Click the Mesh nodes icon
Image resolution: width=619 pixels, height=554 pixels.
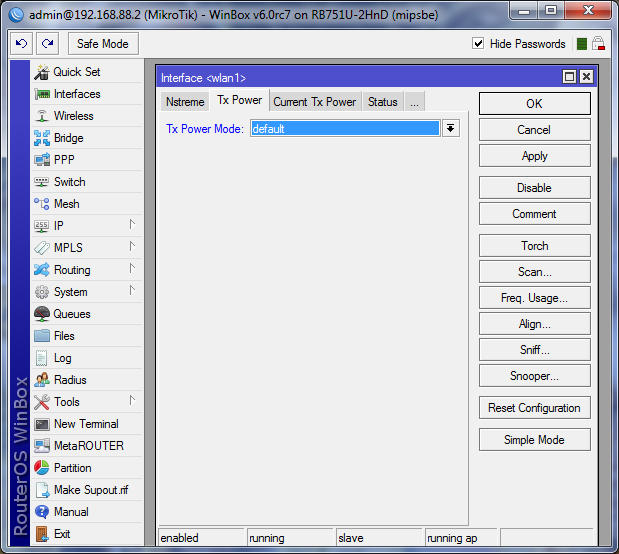point(41,204)
